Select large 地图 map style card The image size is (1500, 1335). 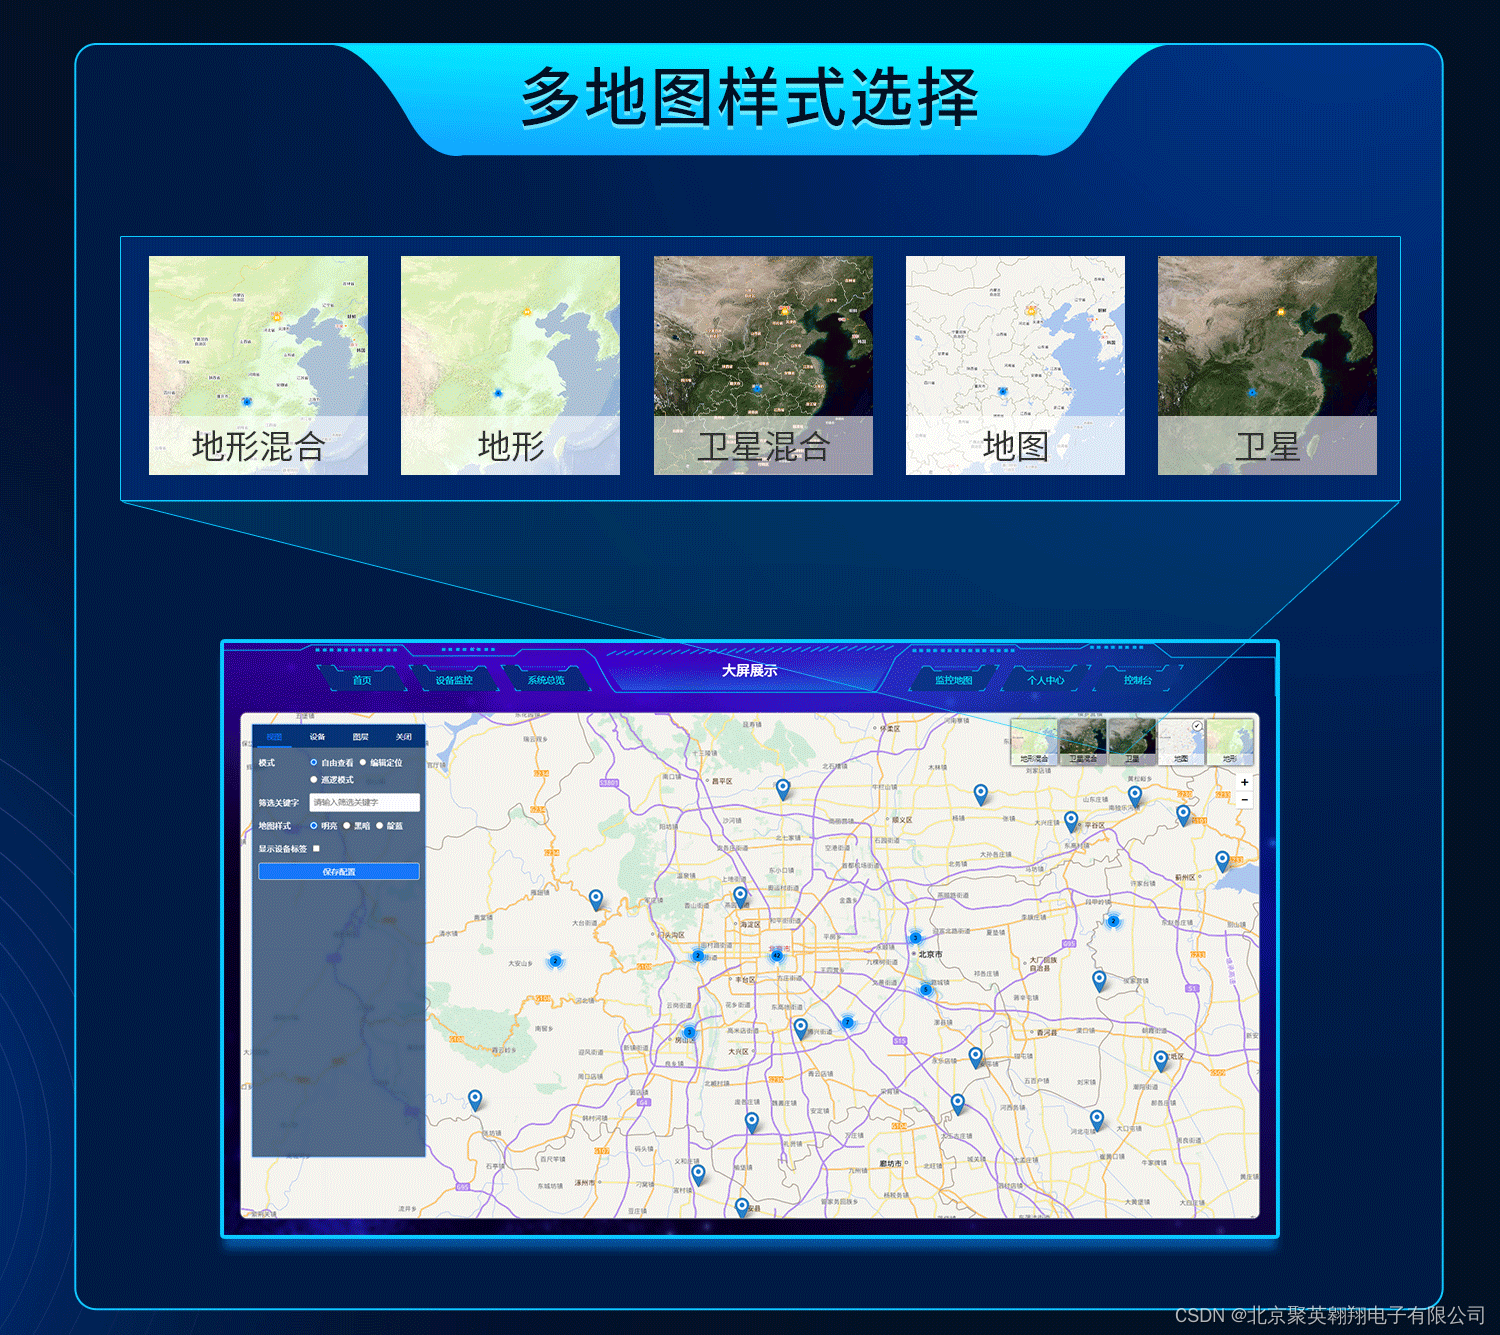click(1015, 365)
